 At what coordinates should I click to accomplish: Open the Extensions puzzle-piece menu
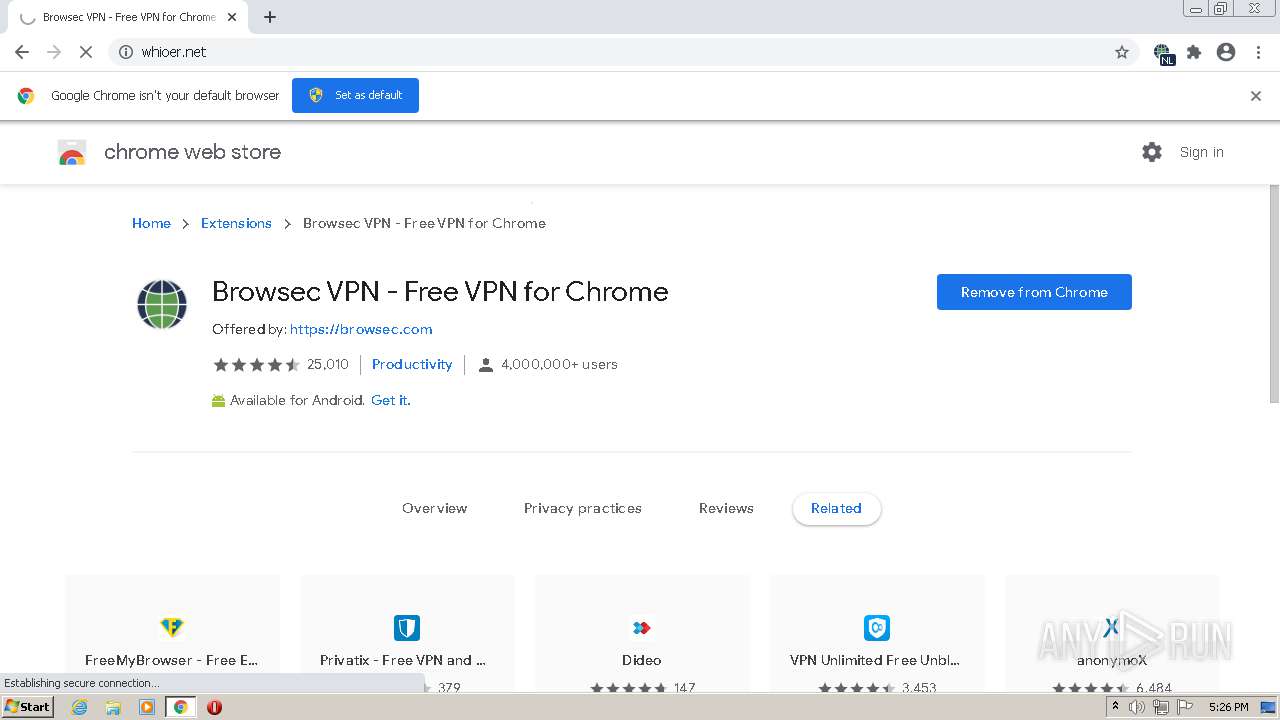(1194, 52)
